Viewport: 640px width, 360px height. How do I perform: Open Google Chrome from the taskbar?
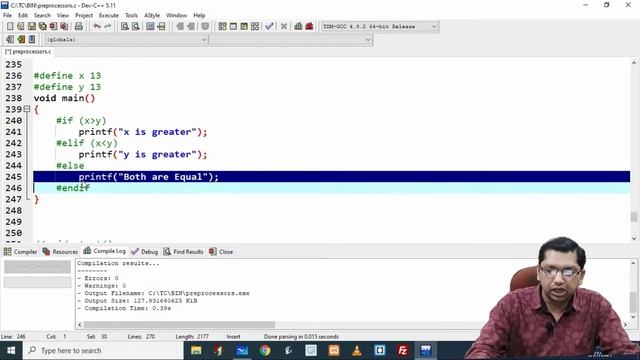(265, 350)
